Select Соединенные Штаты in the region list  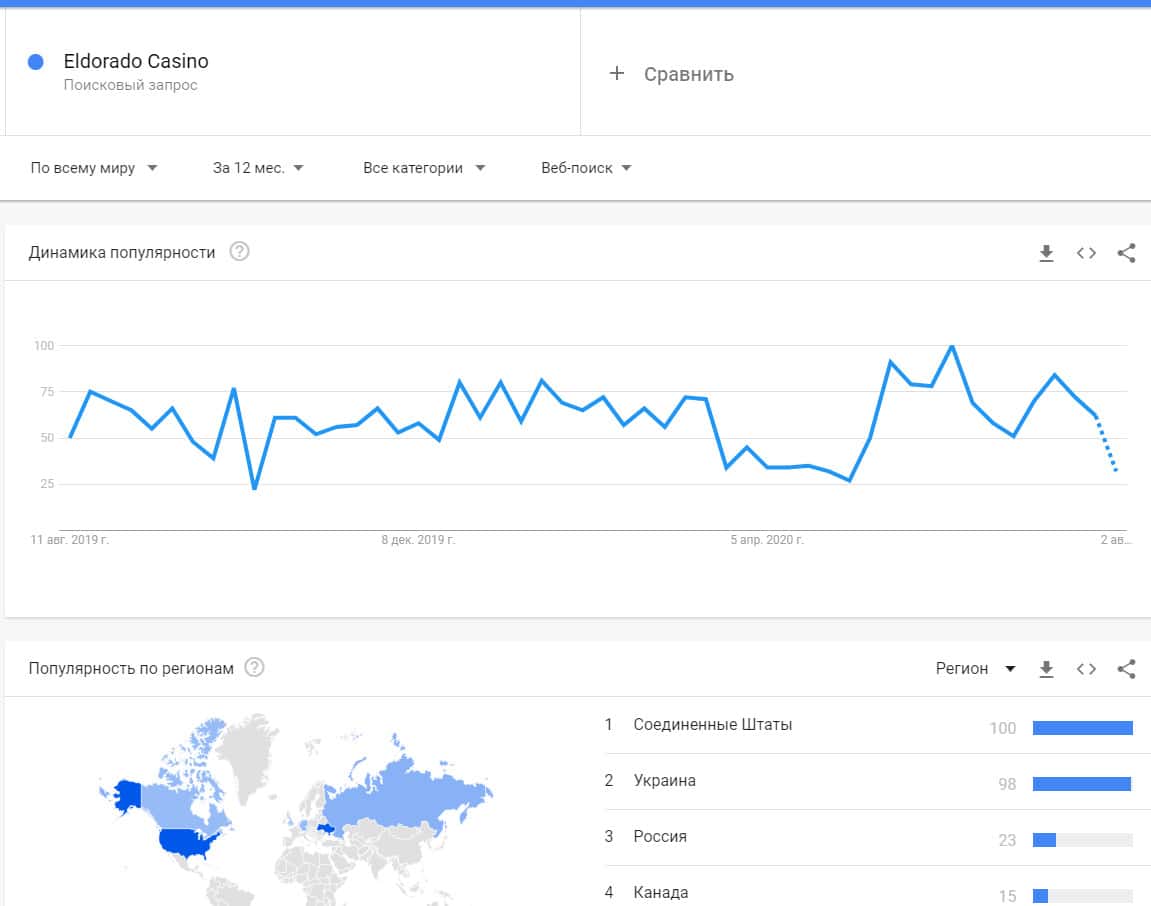(712, 725)
